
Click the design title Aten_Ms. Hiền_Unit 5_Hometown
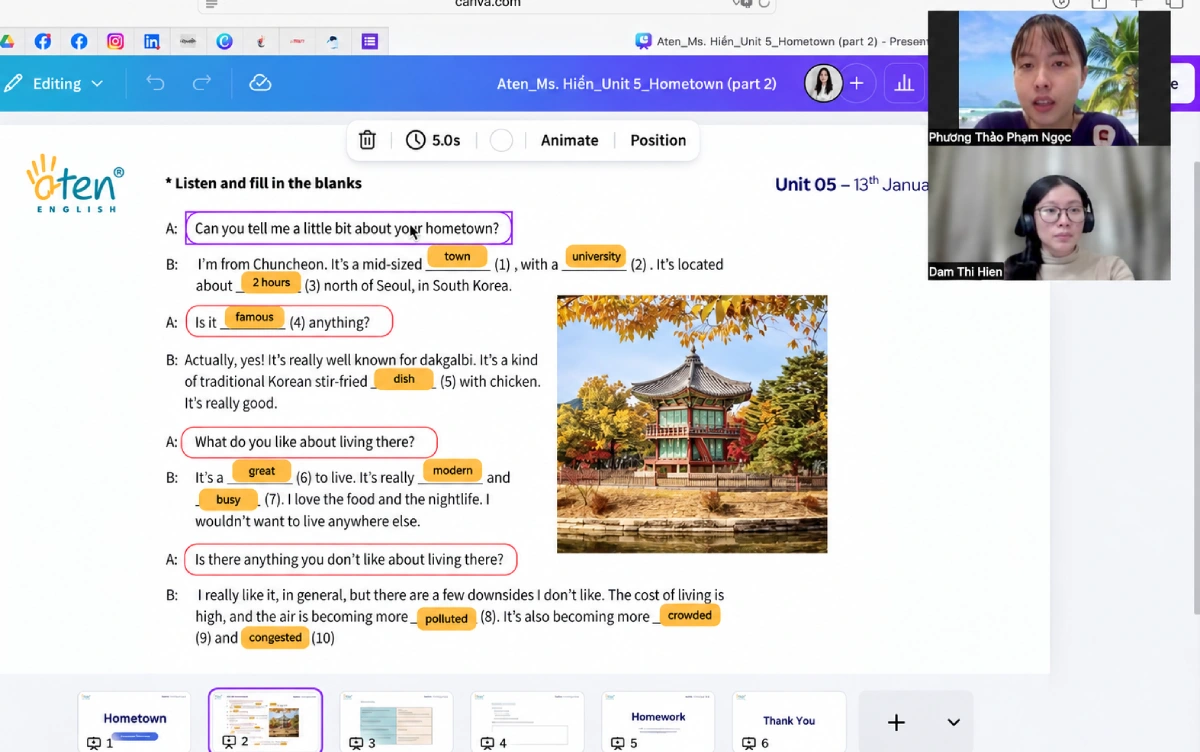636,83
